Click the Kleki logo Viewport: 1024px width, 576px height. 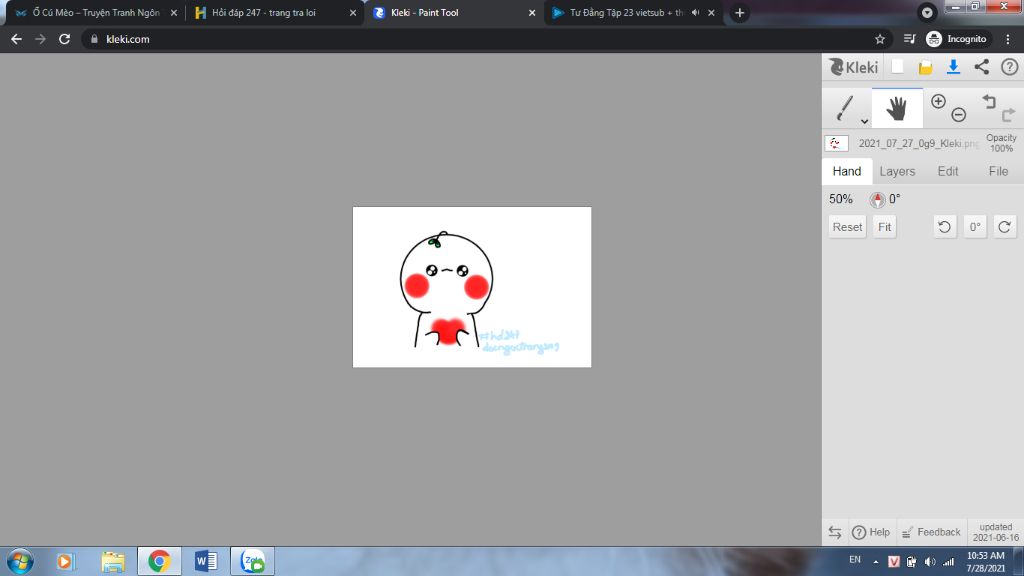(x=854, y=67)
